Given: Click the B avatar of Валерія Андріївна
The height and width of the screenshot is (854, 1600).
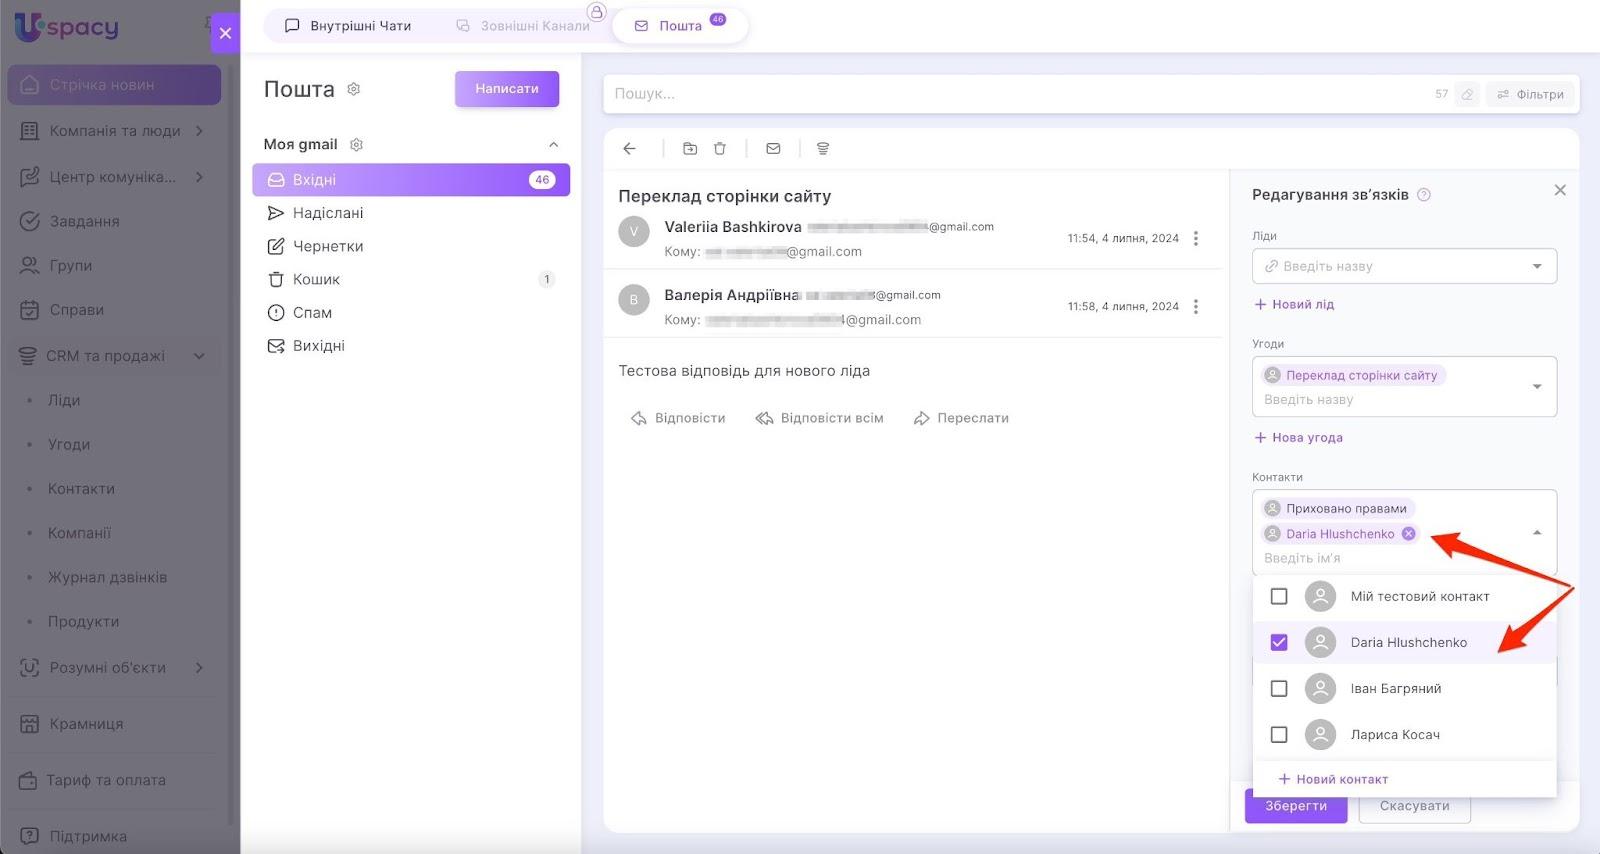Looking at the screenshot, I should tap(634, 300).
